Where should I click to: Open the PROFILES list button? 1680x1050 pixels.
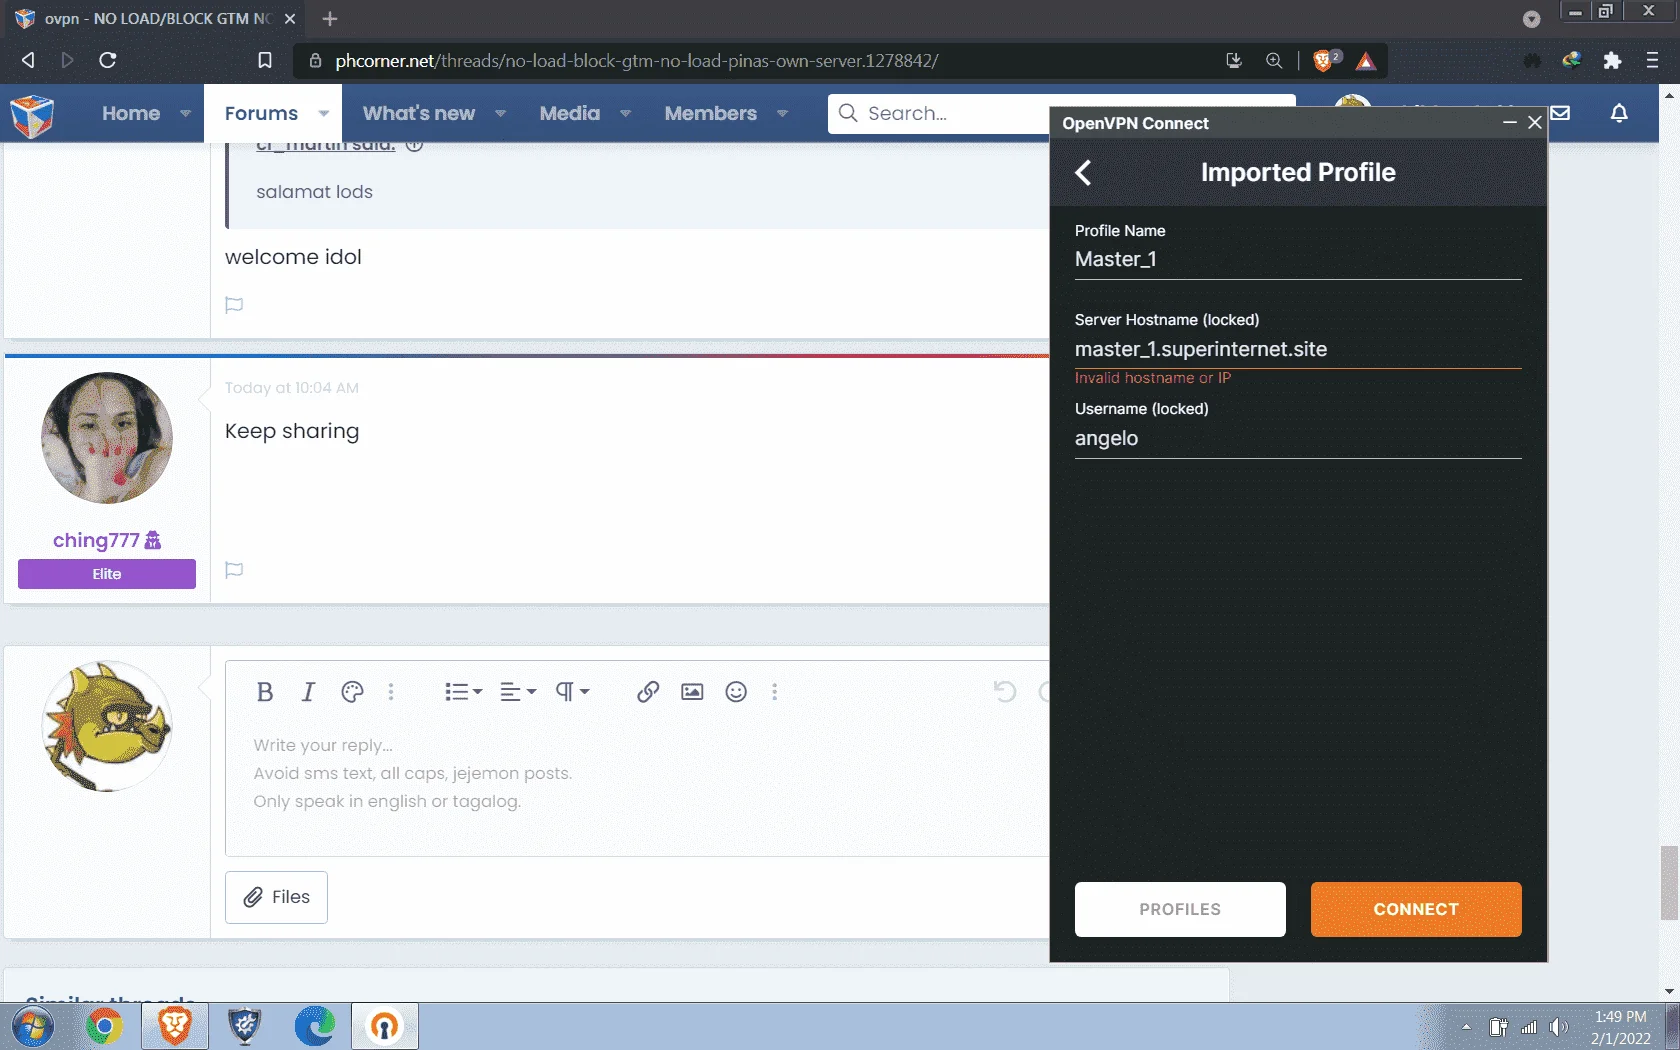(1180, 909)
